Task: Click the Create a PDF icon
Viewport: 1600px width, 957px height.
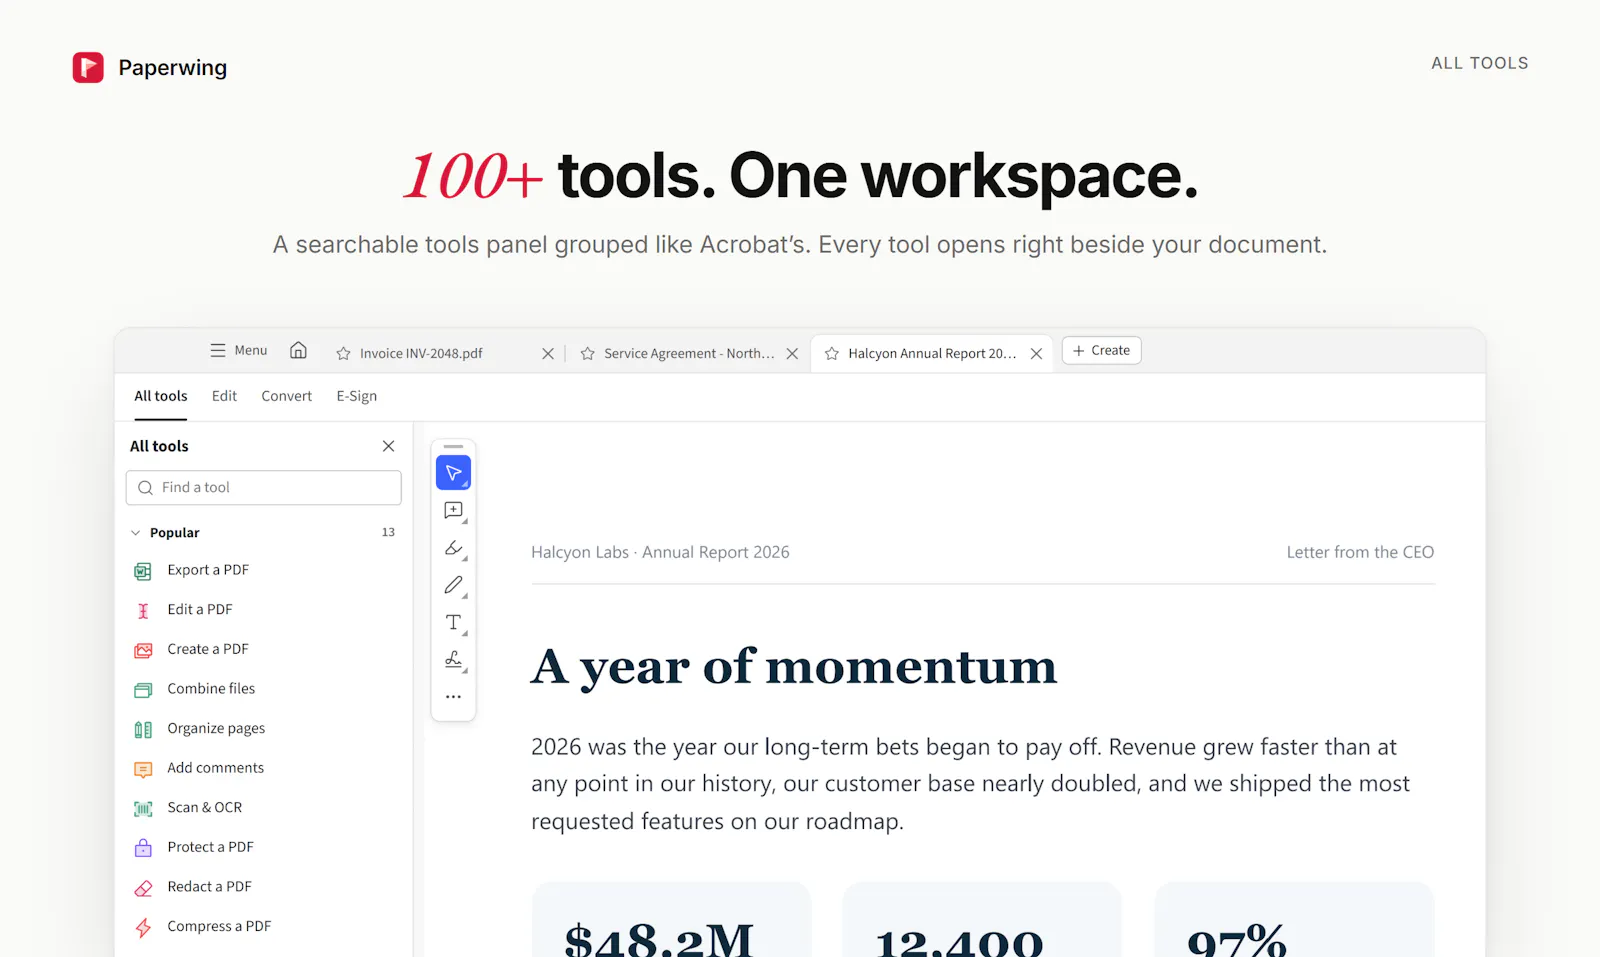Action: [x=143, y=650]
